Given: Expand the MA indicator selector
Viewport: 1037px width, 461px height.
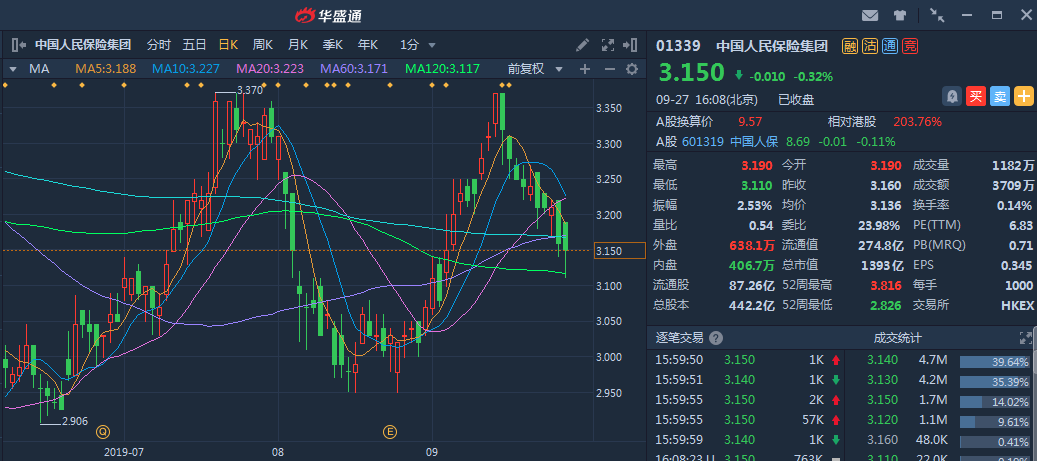Looking at the screenshot, I should 12,69.
